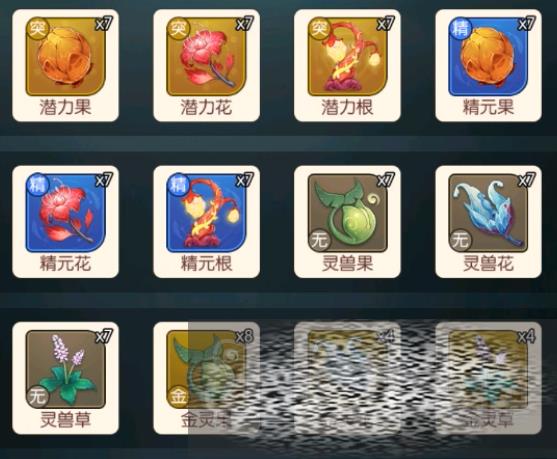This screenshot has height=459, width=557.
Task: Select the 灵兽草 purple herb item
Action: 65,378
